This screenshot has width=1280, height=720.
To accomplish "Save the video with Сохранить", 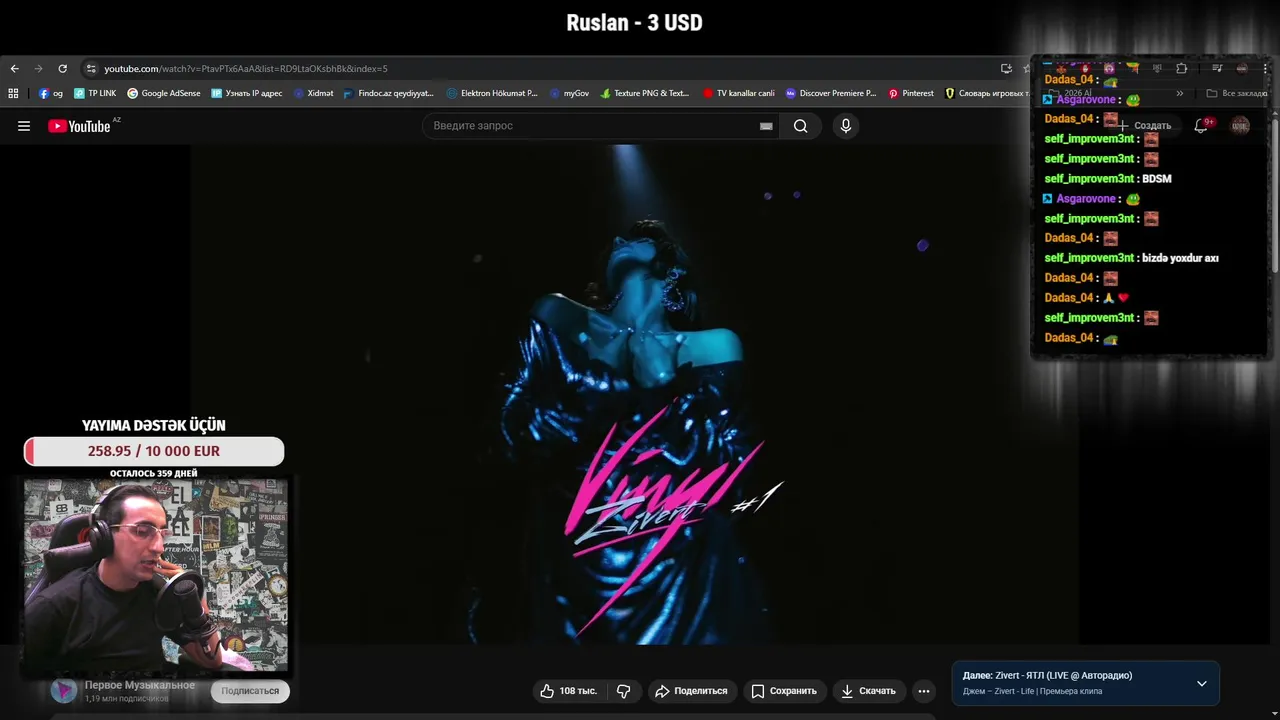I will [784, 691].
